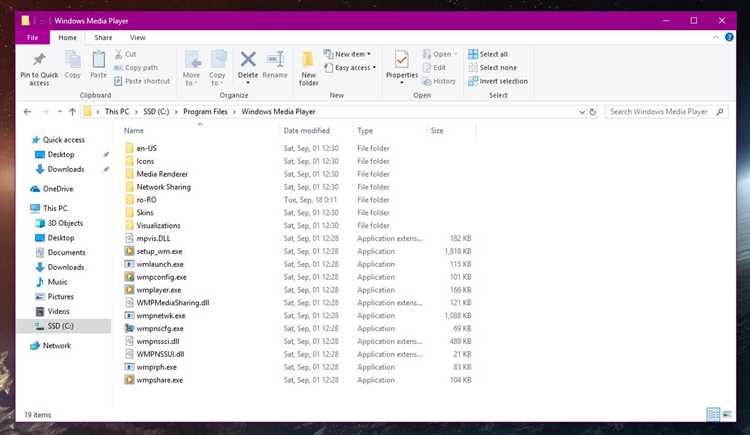Open Videos in the navigation pane
Image resolution: width=750 pixels, height=435 pixels.
click(x=58, y=311)
